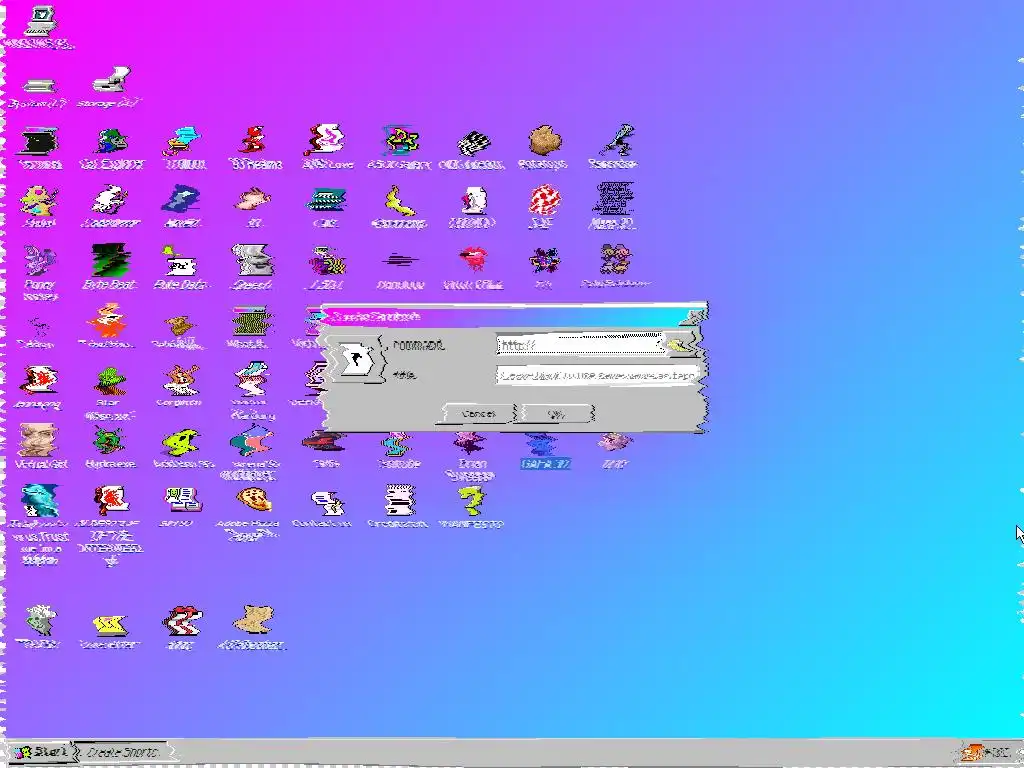Focus the command field showing http://
The image size is (1024, 768).
point(580,344)
